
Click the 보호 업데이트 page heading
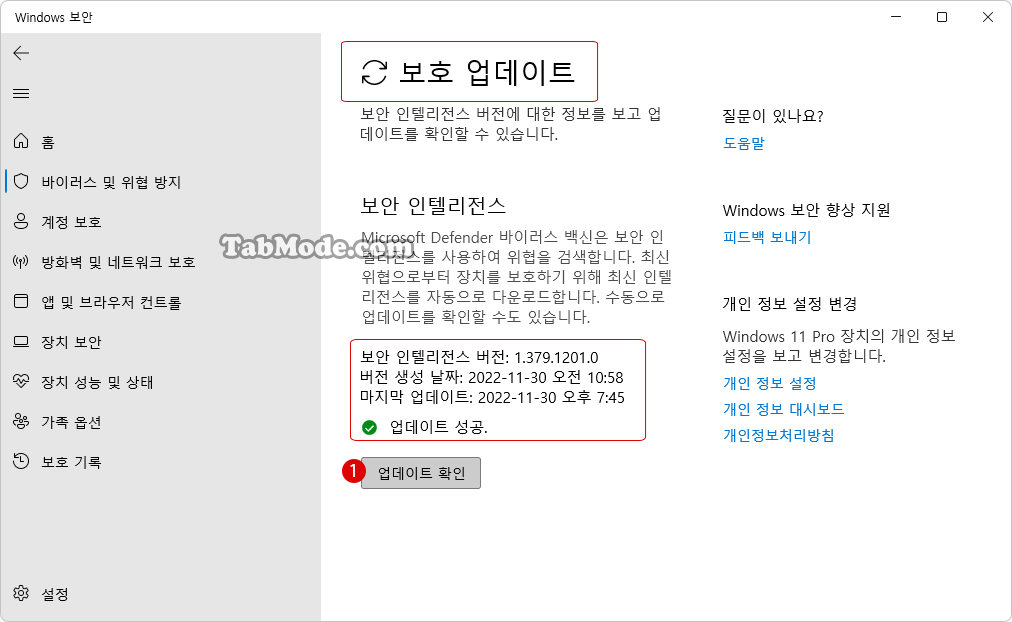click(487, 72)
